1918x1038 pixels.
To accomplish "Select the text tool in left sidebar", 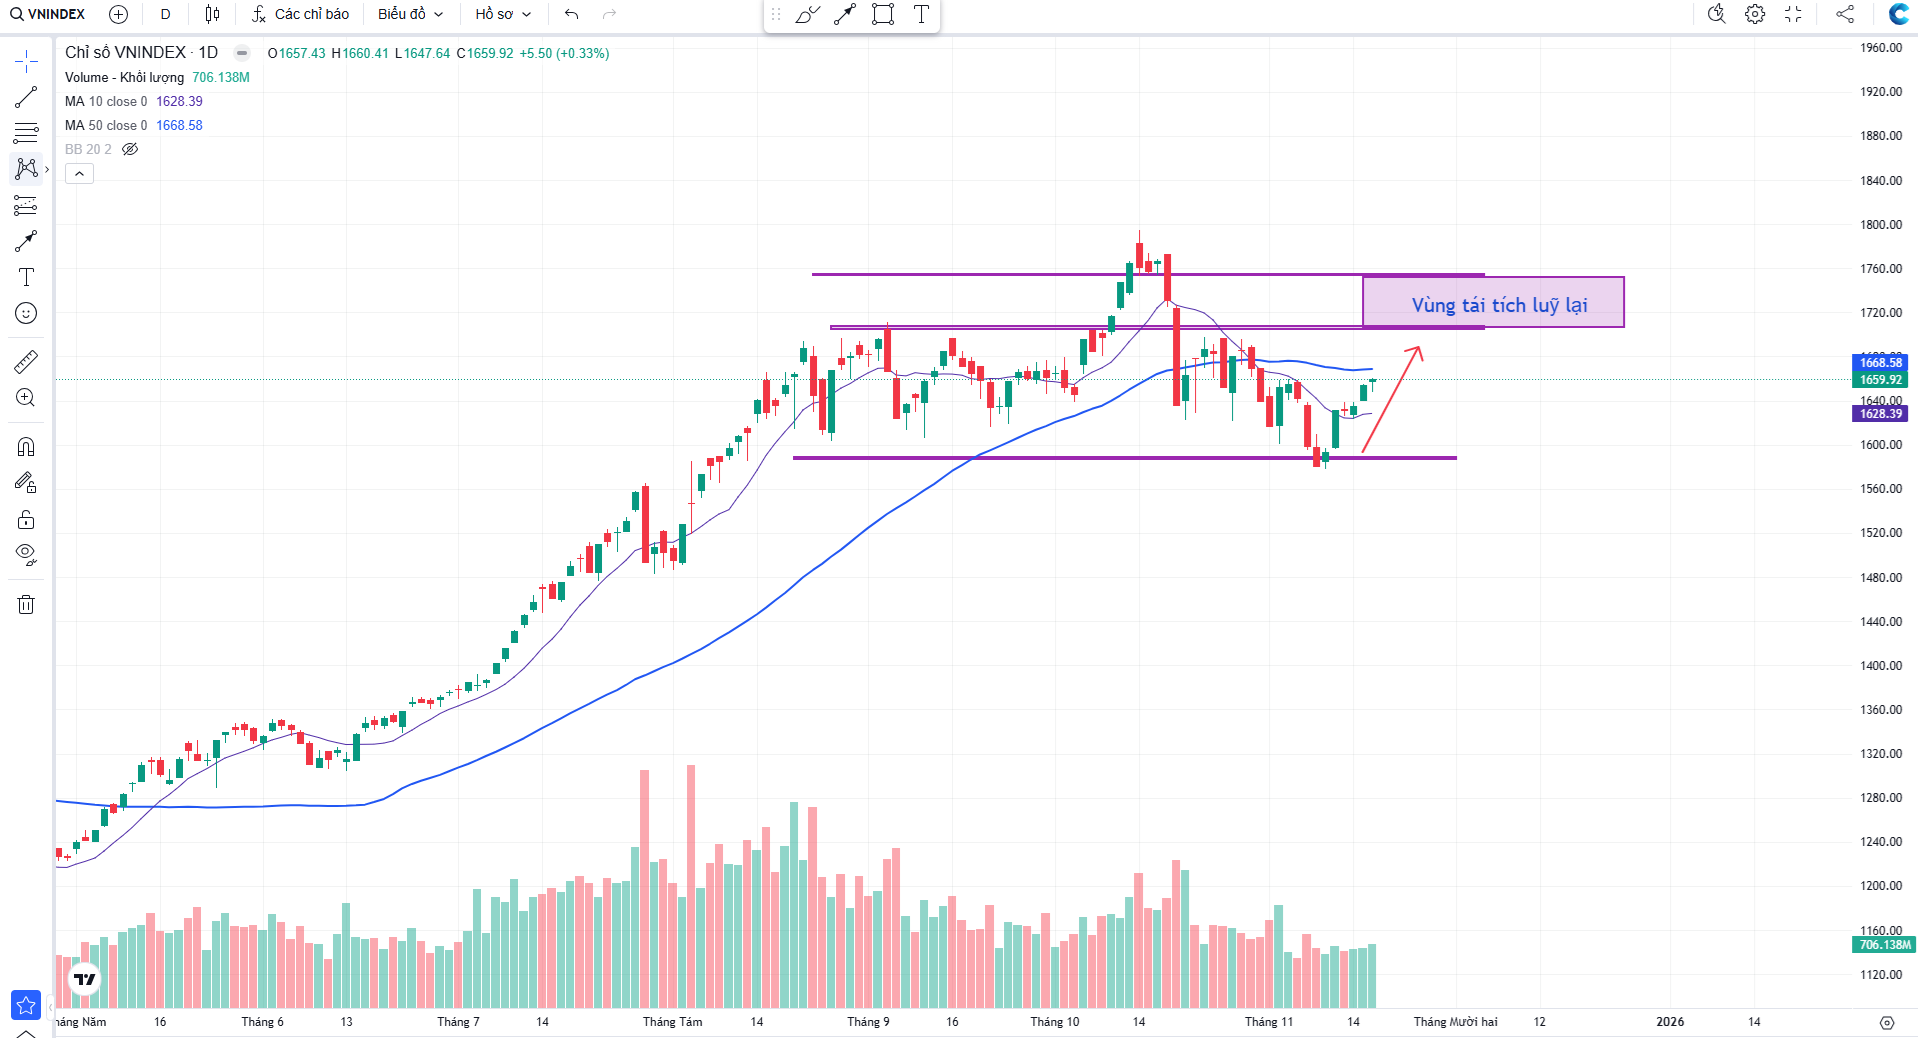I will coord(26,277).
